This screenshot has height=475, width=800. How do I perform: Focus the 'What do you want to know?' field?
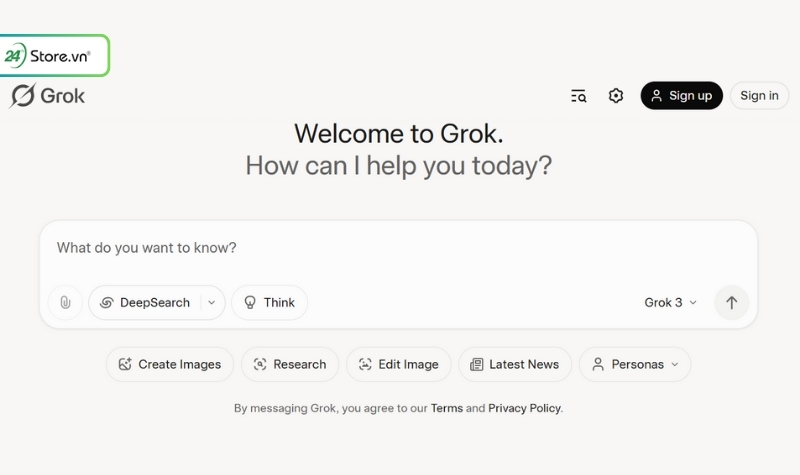pos(398,248)
